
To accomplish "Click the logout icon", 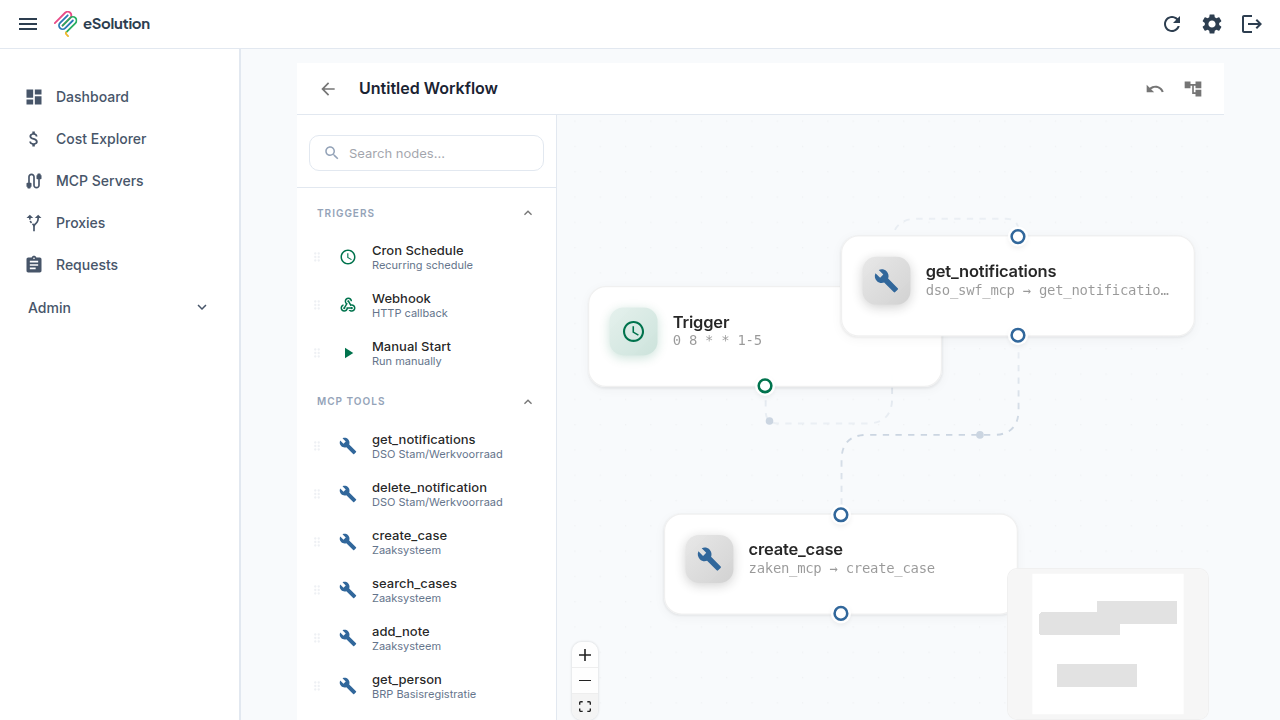I will [x=1252, y=24].
